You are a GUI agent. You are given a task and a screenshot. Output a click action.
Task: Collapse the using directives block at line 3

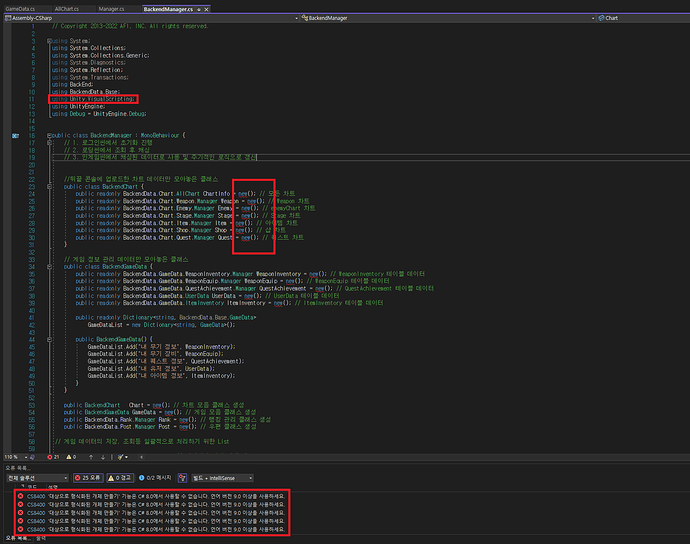click(x=49, y=41)
